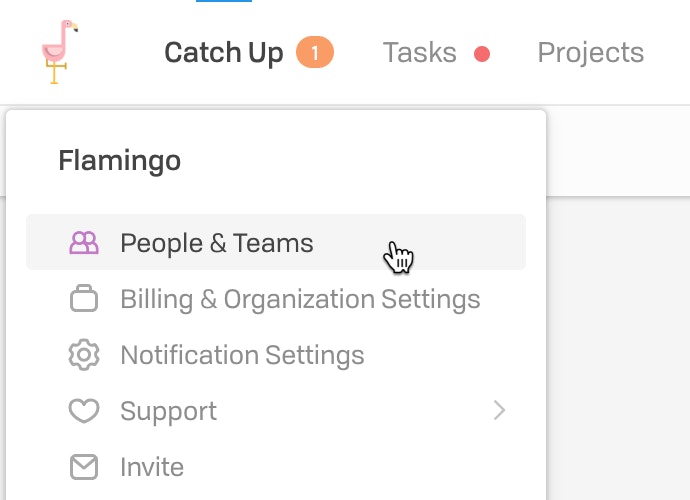Screen dimensions: 690x500
Task: Click the People & Teams icon
Action: [x=84, y=243]
